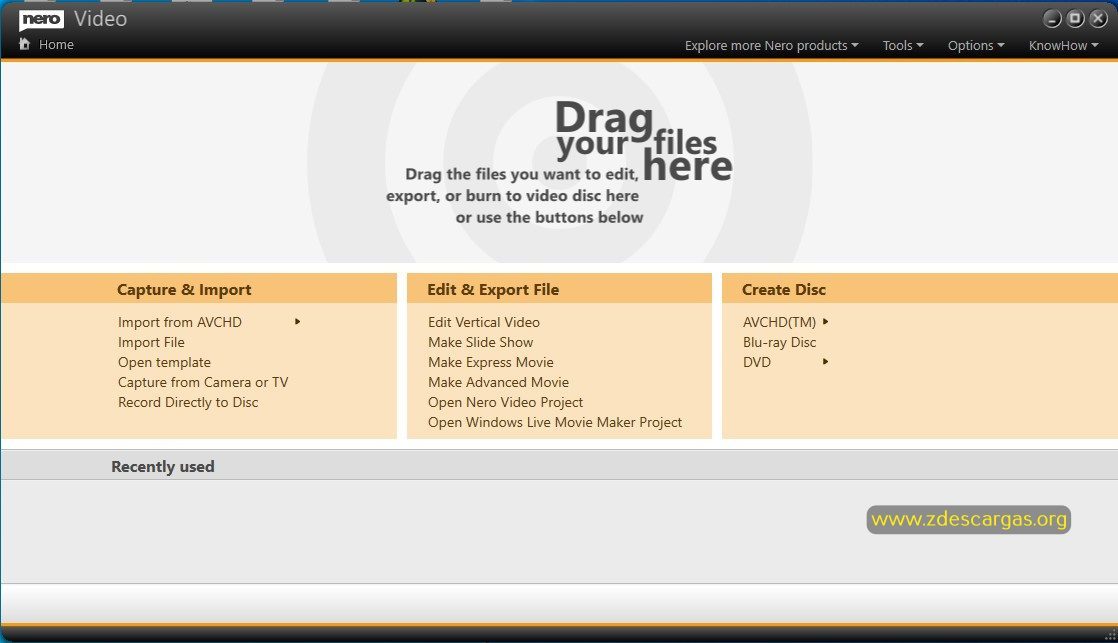
Task: Minimize the Nero Video window
Action: [1052, 19]
